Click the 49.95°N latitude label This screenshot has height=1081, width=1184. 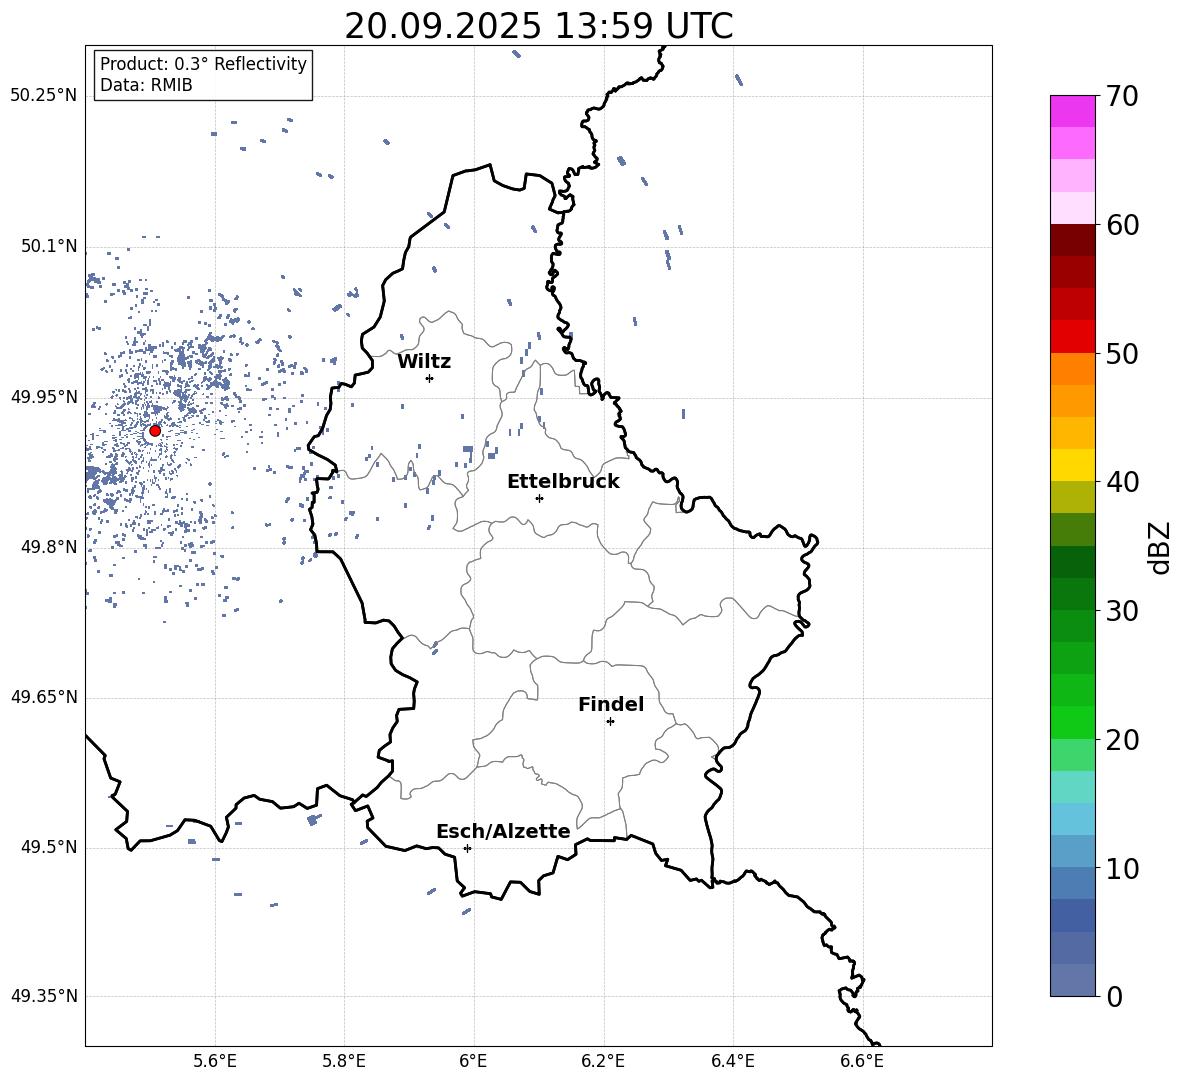click(x=44, y=397)
